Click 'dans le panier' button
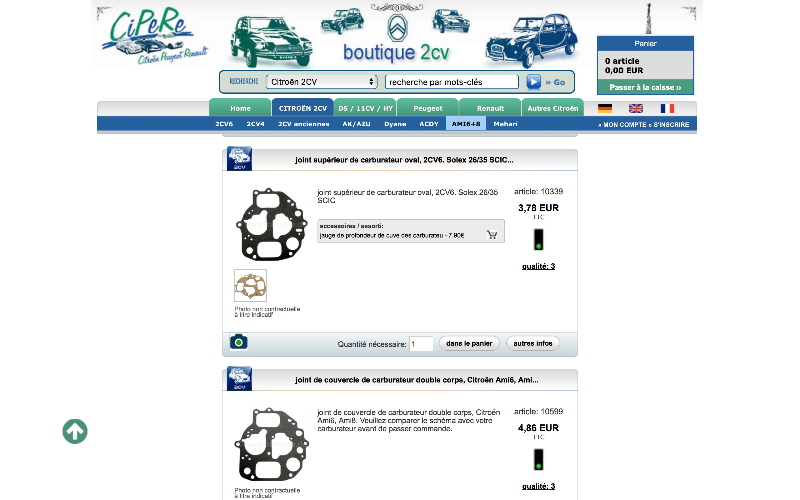Screen dimensions: 800x500 point(469,344)
